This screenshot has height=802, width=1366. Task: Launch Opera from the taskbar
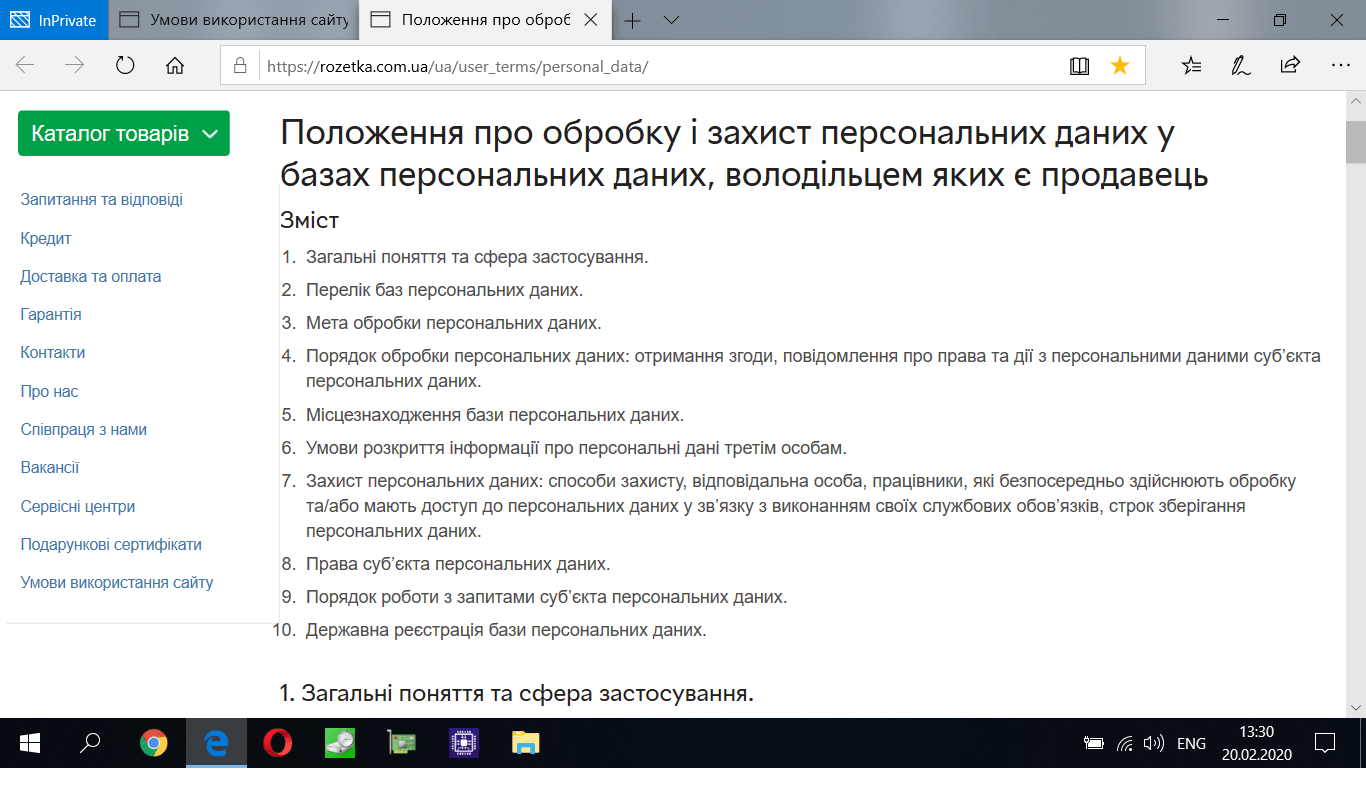tap(278, 743)
